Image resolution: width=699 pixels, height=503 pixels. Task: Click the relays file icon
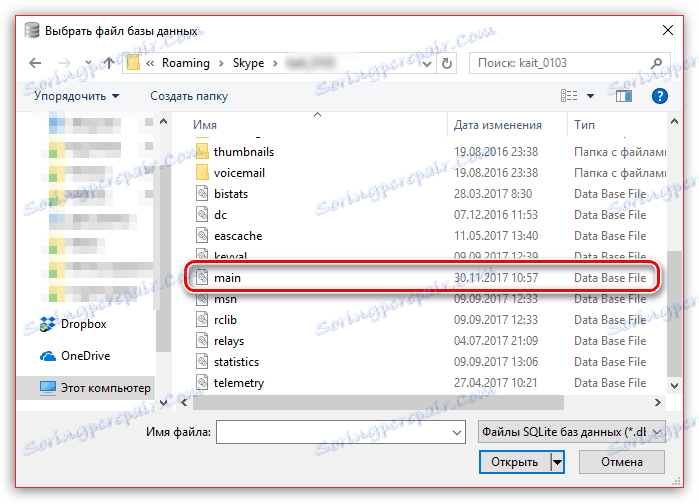[x=202, y=340]
